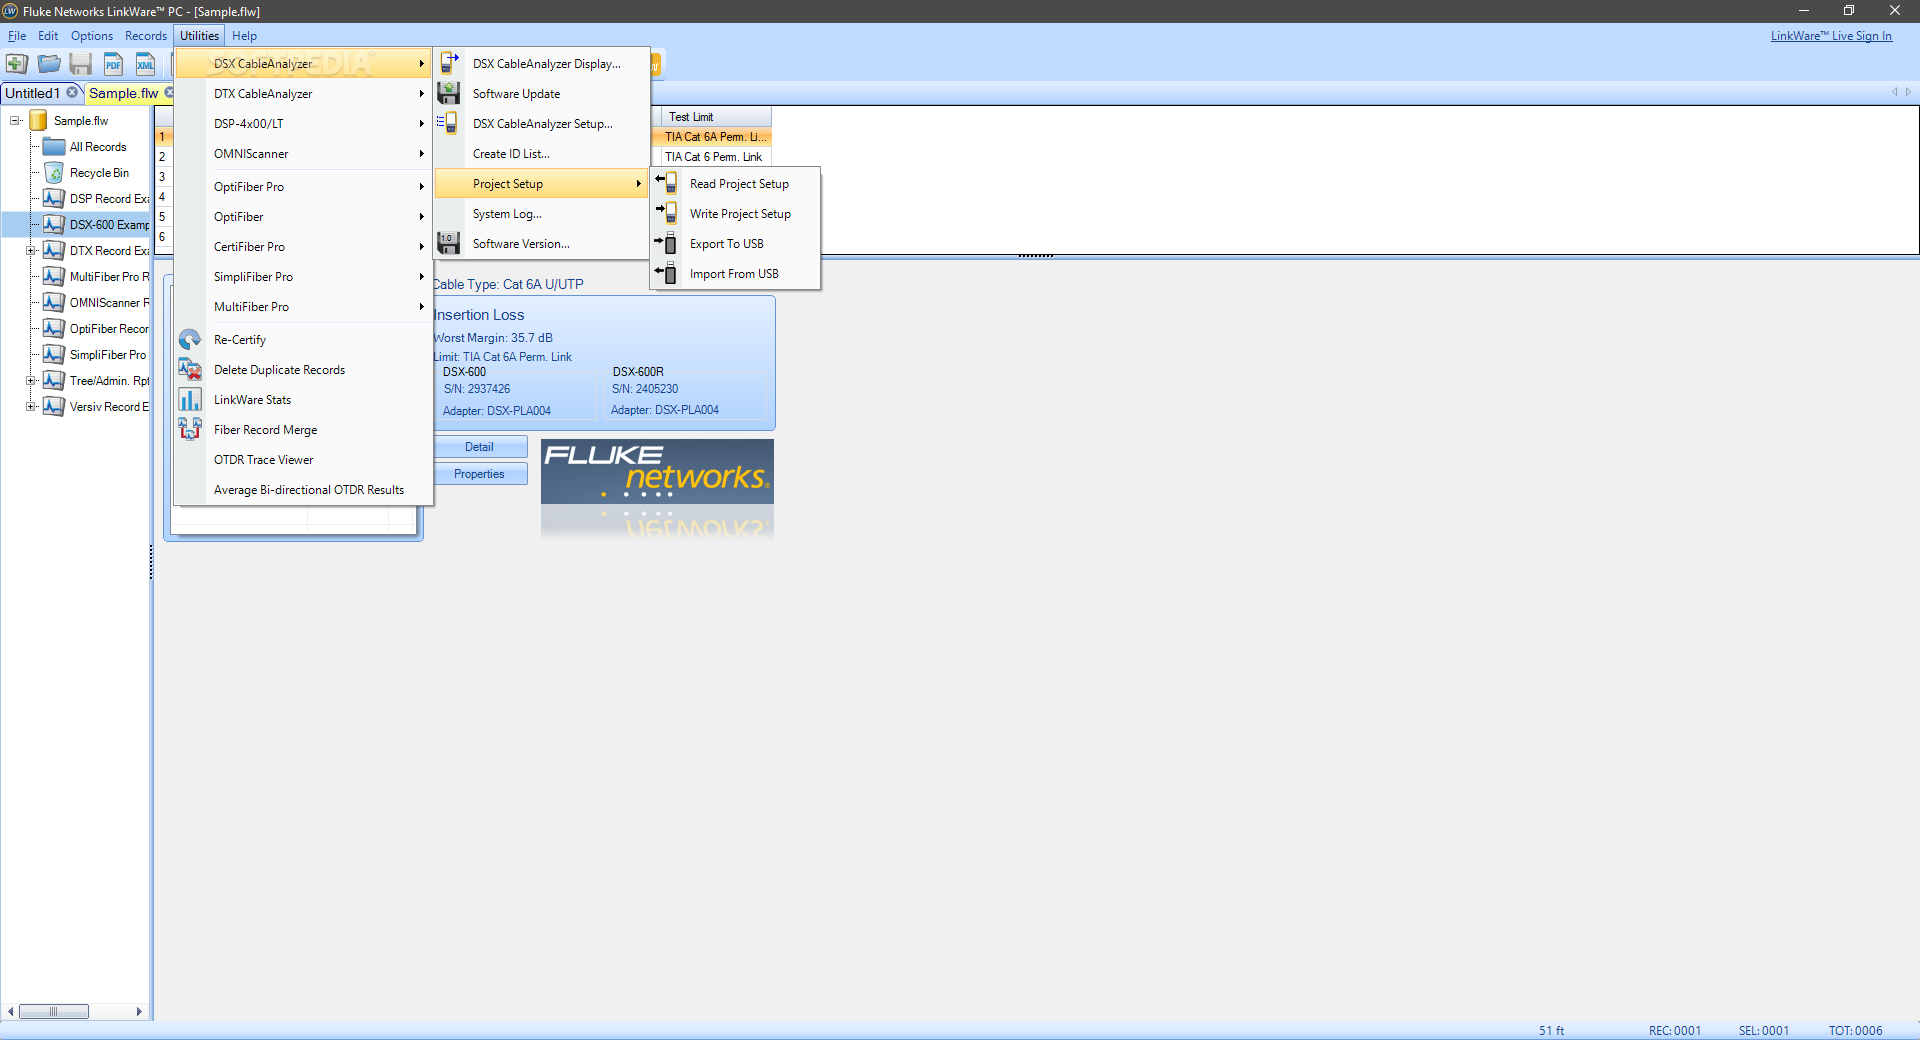1920x1040 pixels.
Task: Click the Re-Certify icon
Action: click(x=190, y=339)
